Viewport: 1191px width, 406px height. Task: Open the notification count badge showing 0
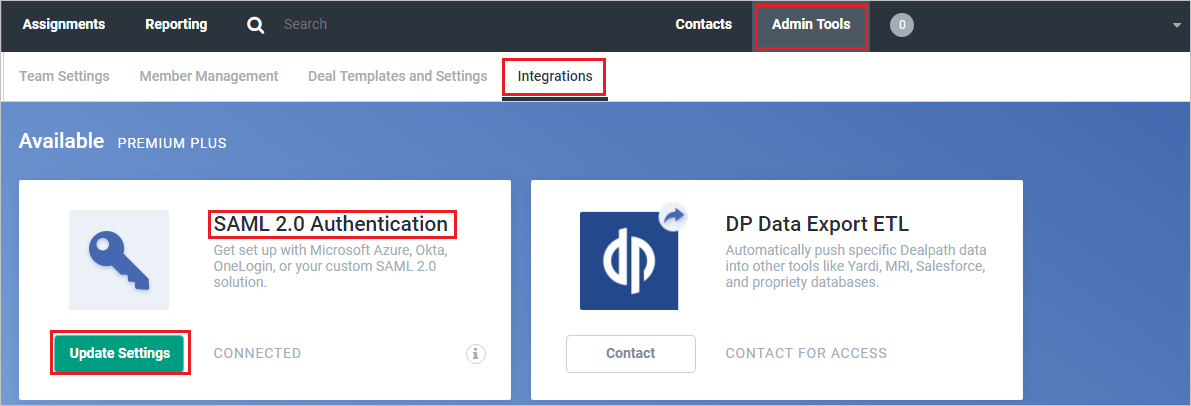[x=902, y=25]
